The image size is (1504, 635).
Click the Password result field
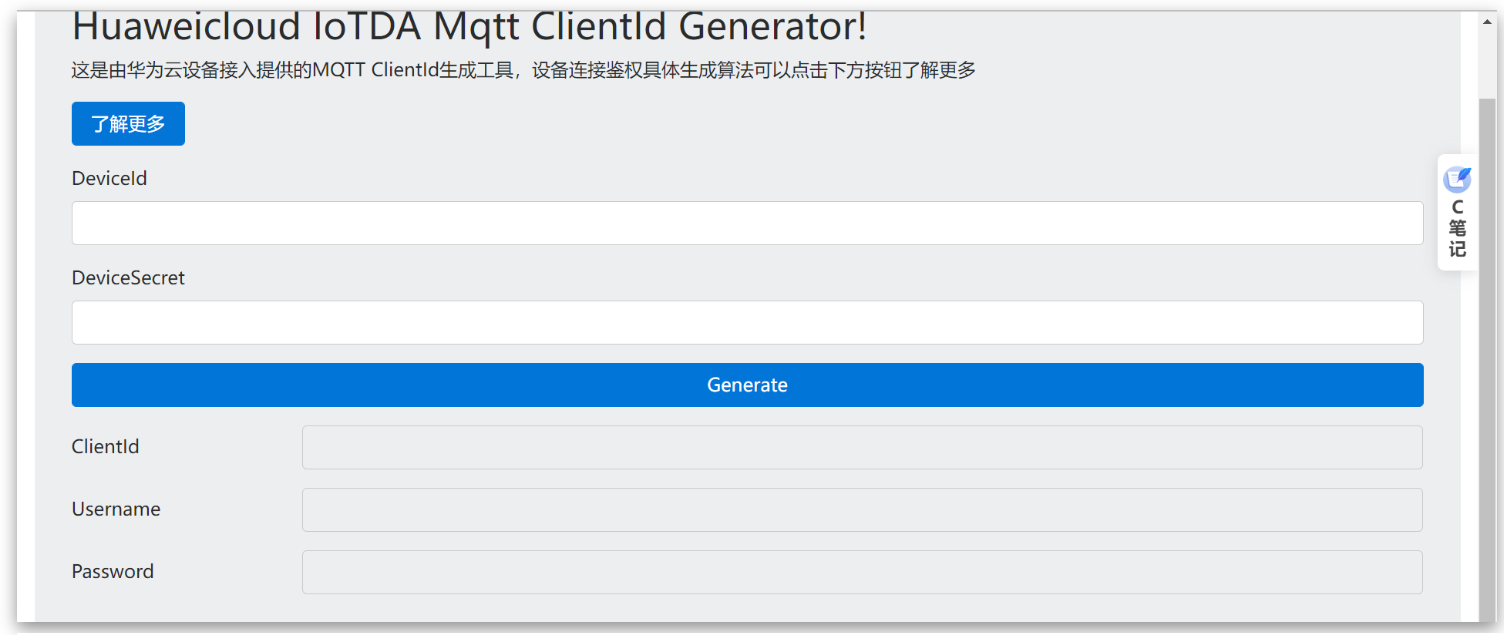pyautogui.click(x=861, y=572)
